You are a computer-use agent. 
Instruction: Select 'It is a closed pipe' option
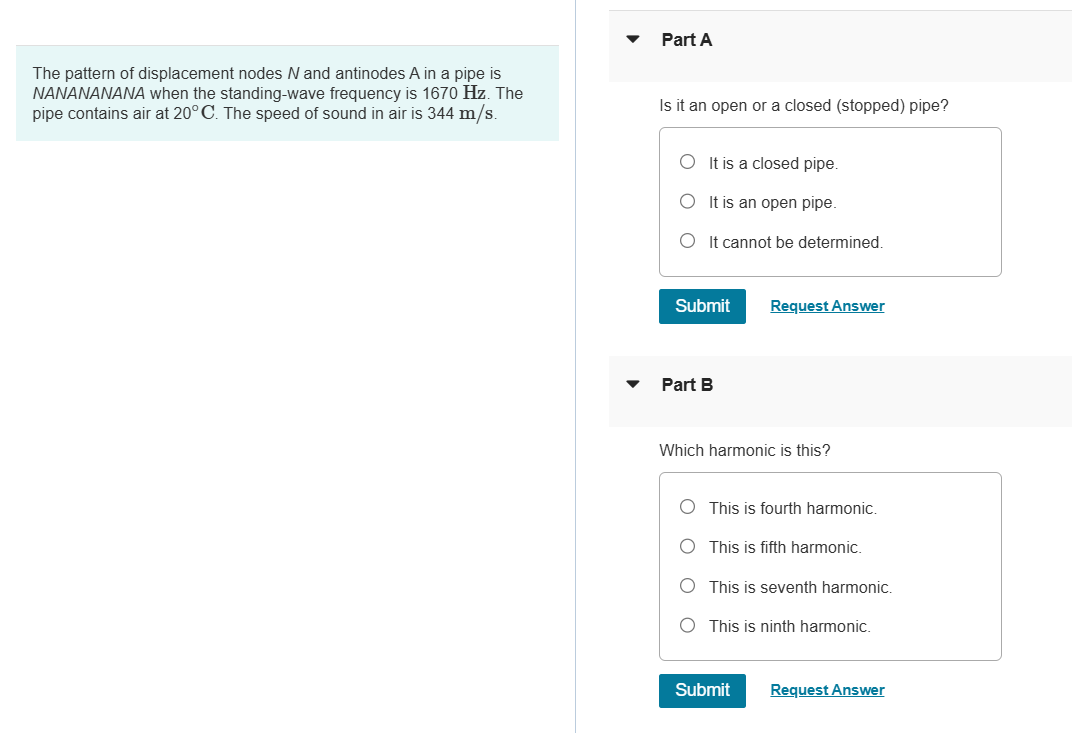(x=687, y=162)
